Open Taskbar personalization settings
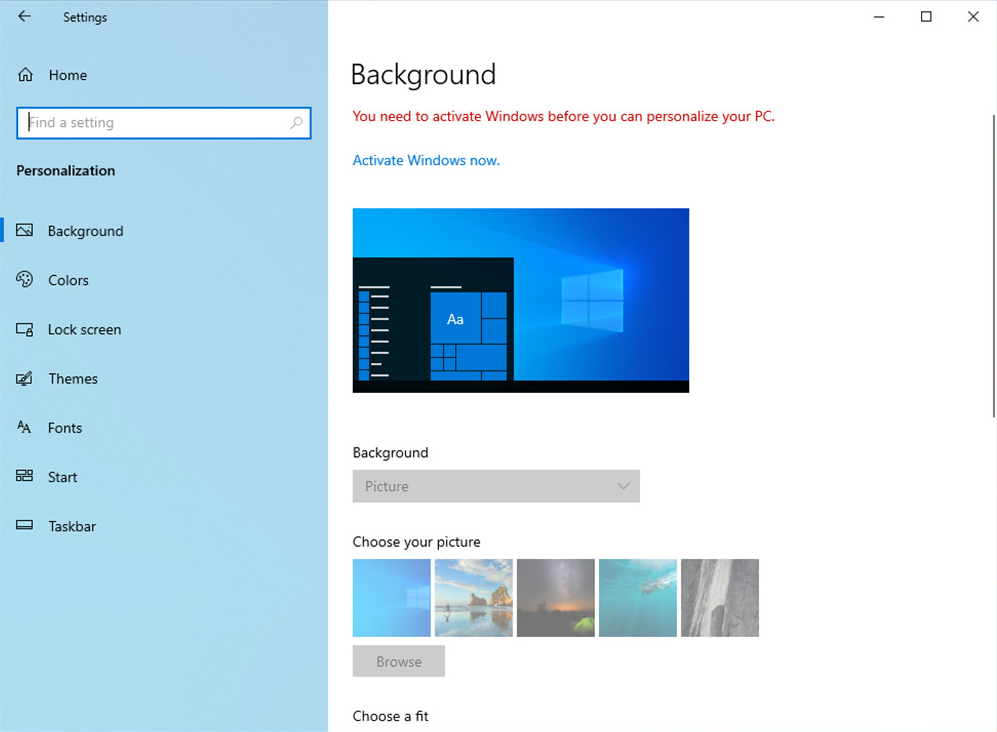This screenshot has height=732, width=997. pyautogui.click(x=72, y=526)
